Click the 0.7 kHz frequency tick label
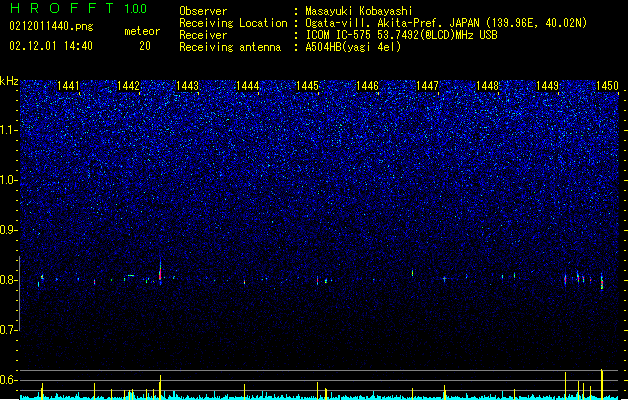Image resolution: width=629 pixels, height=400 pixels. (x=8, y=330)
